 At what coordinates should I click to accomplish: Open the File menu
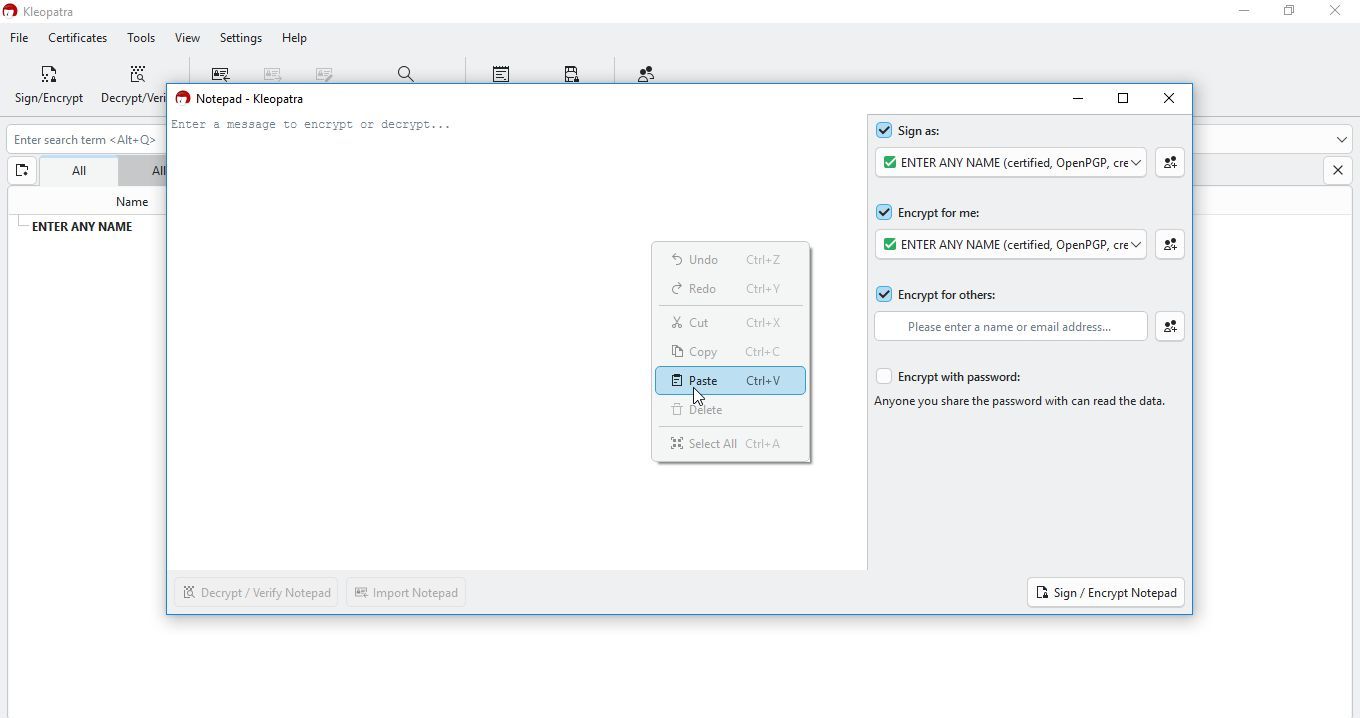coord(19,38)
